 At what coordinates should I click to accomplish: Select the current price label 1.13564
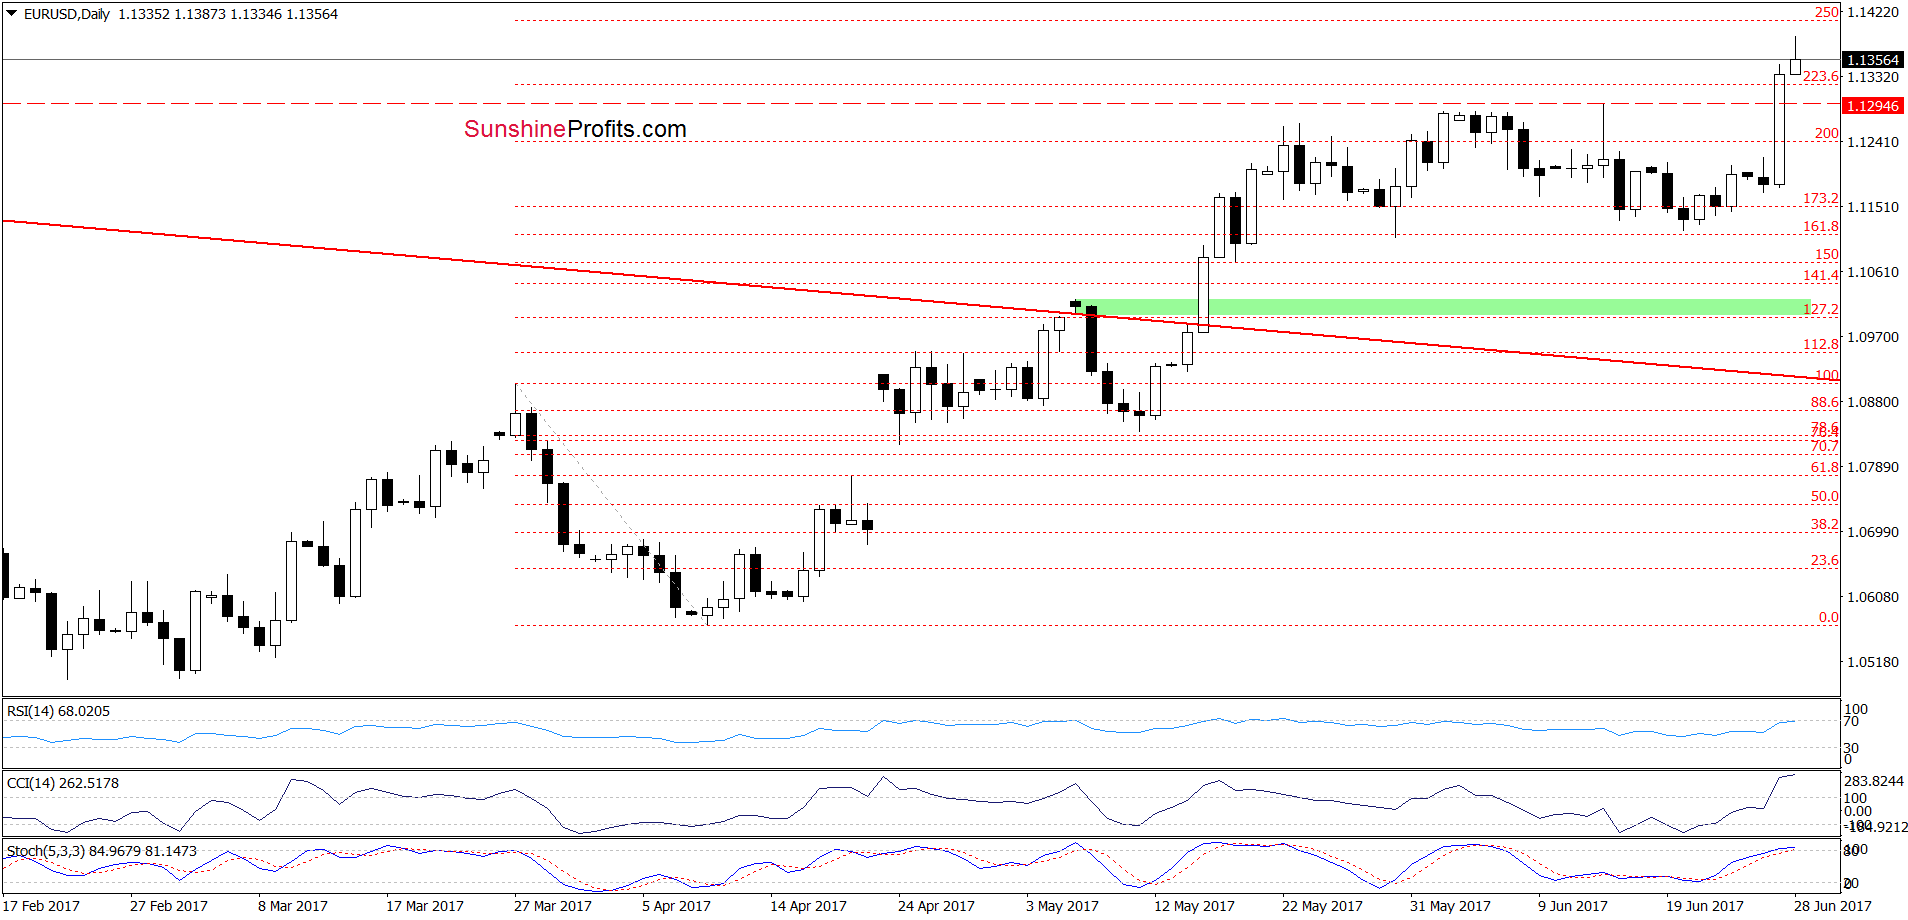click(x=1872, y=60)
